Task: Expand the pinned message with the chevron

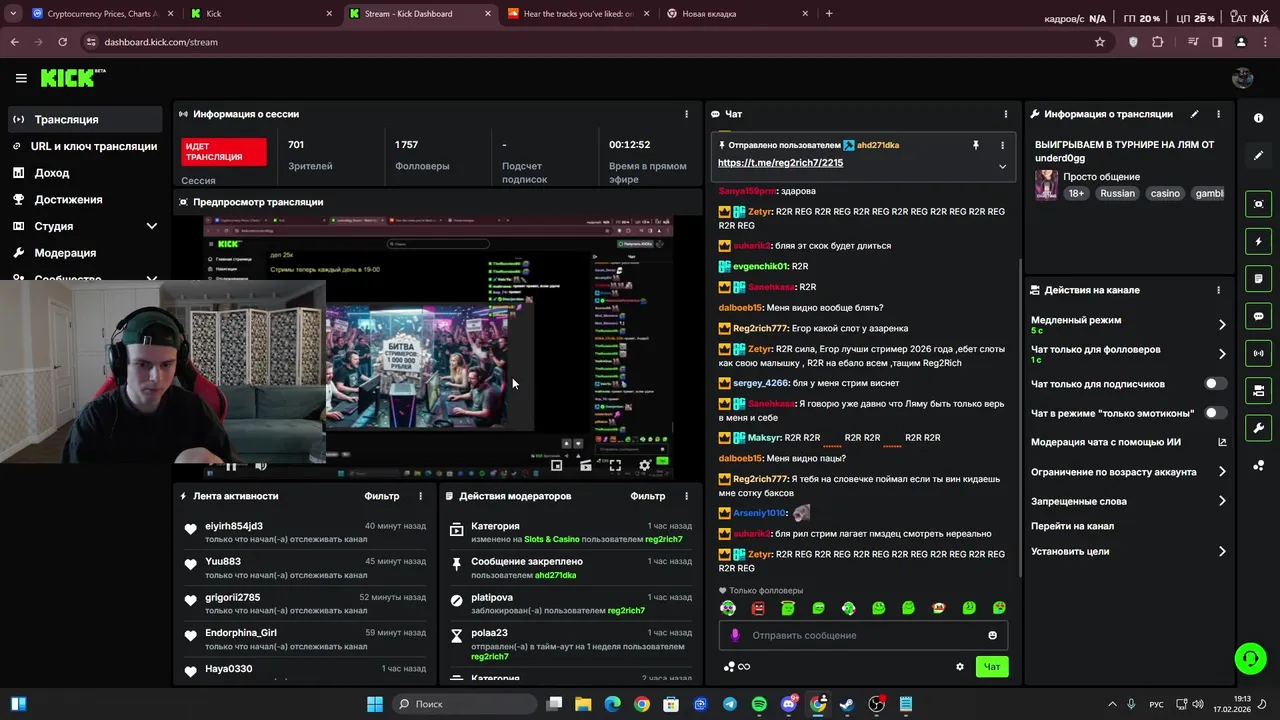Action: pyautogui.click(x=1002, y=166)
